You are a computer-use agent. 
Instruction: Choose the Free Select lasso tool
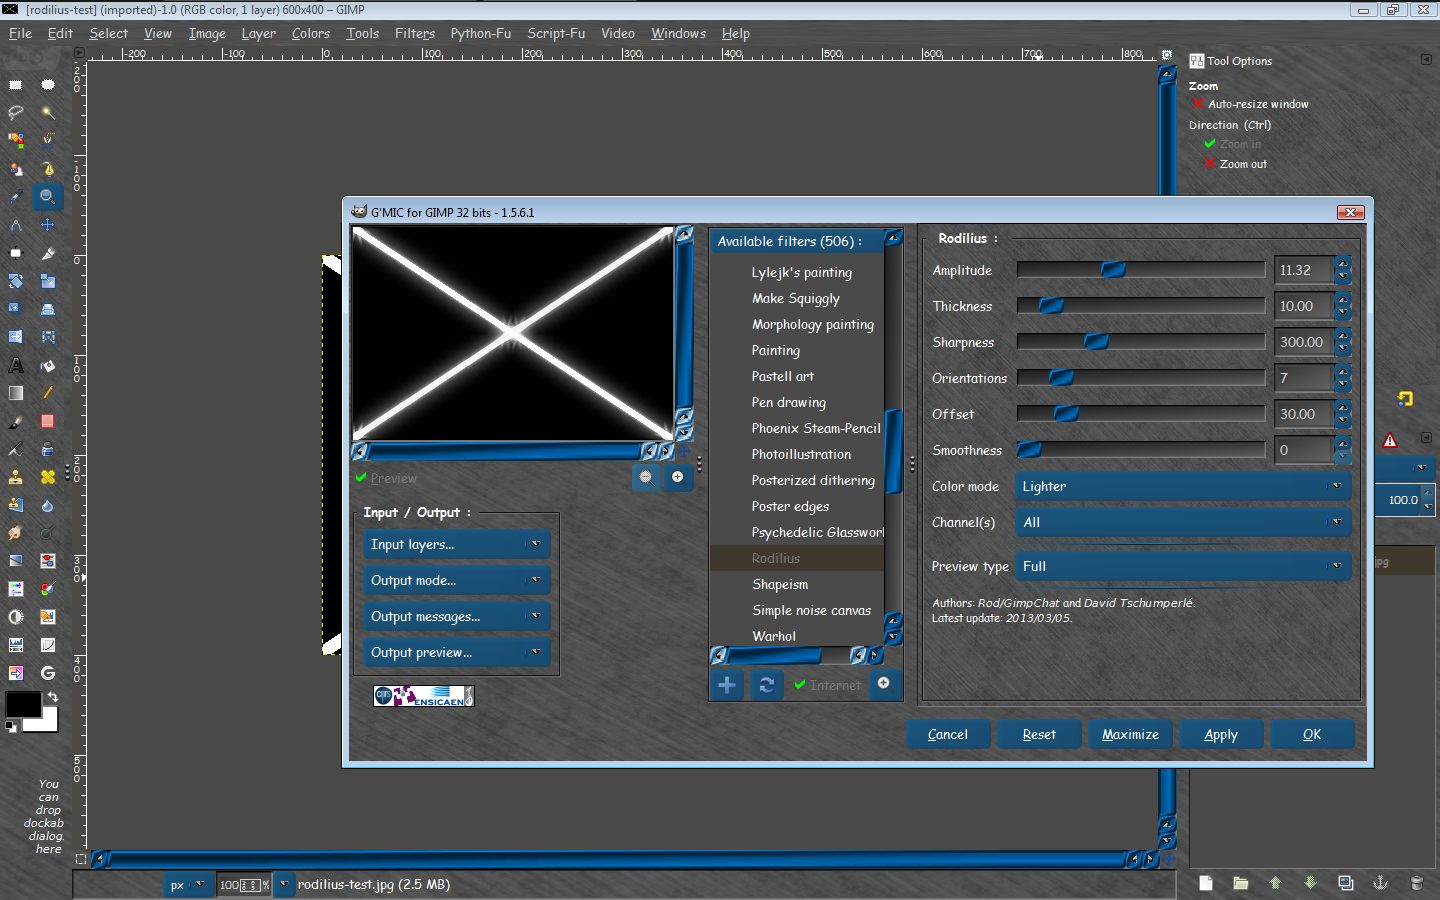point(16,113)
